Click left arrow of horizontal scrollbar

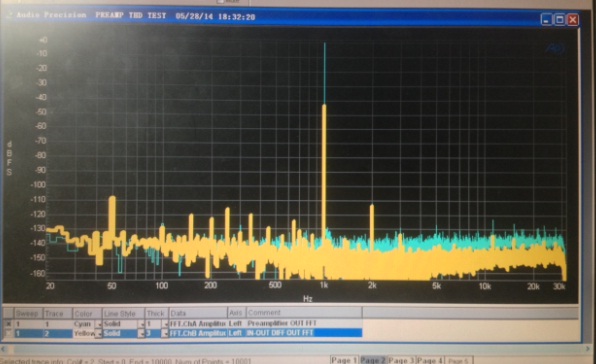point(3,348)
